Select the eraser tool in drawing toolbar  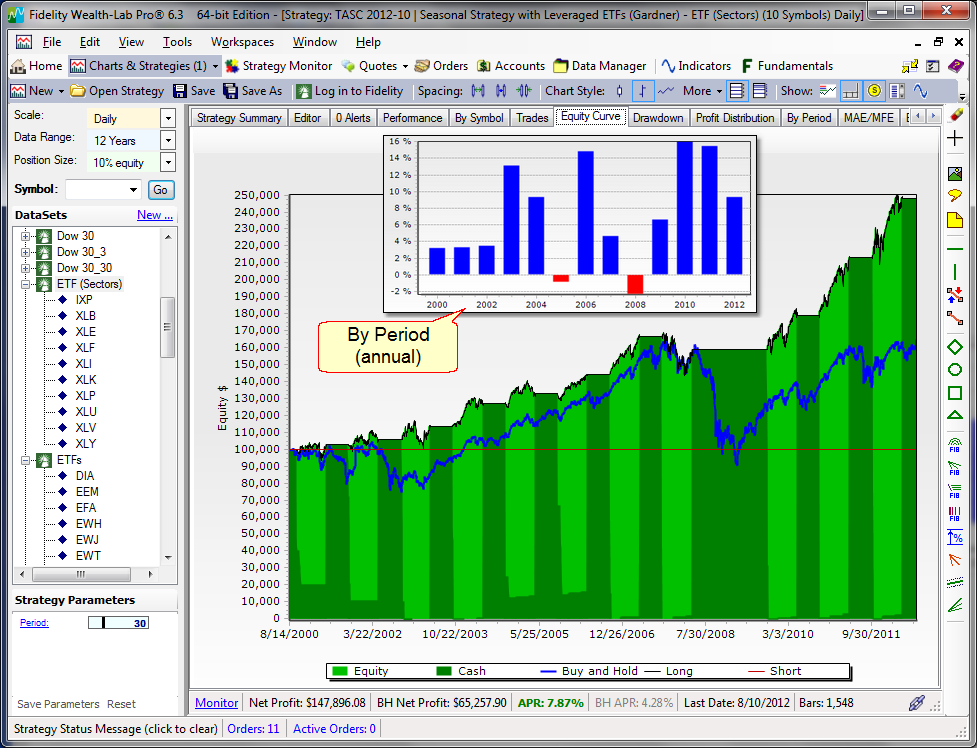pyautogui.click(x=955, y=114)
